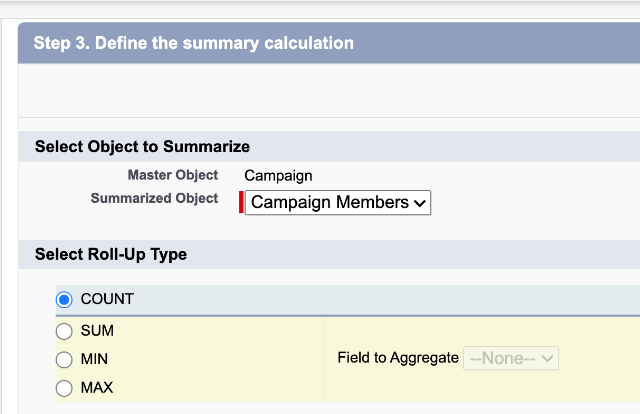Click the Campaign master object value
The height and width of the screenshot is (414, 640).
point(278,176)
